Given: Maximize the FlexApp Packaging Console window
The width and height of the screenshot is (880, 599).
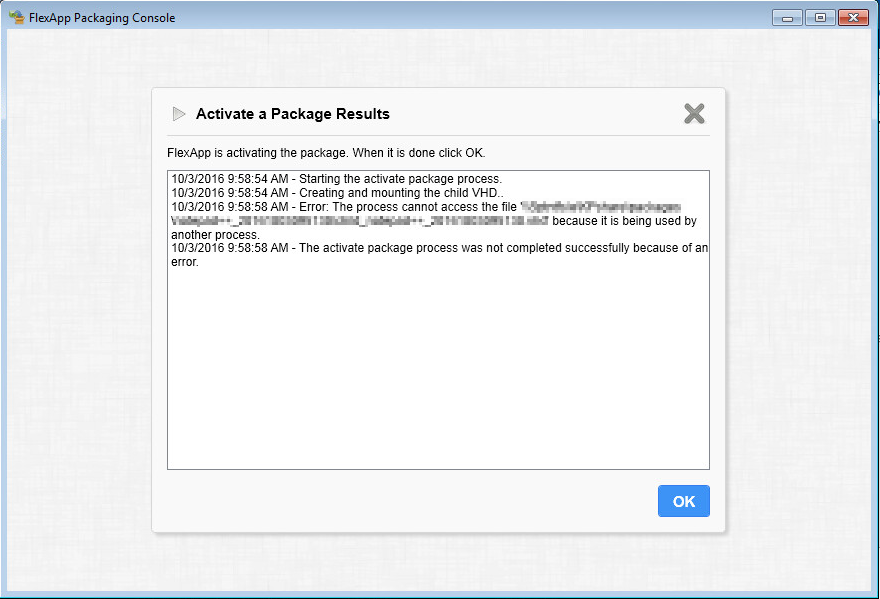Looking at the screenshot, I should coord(819,17).
